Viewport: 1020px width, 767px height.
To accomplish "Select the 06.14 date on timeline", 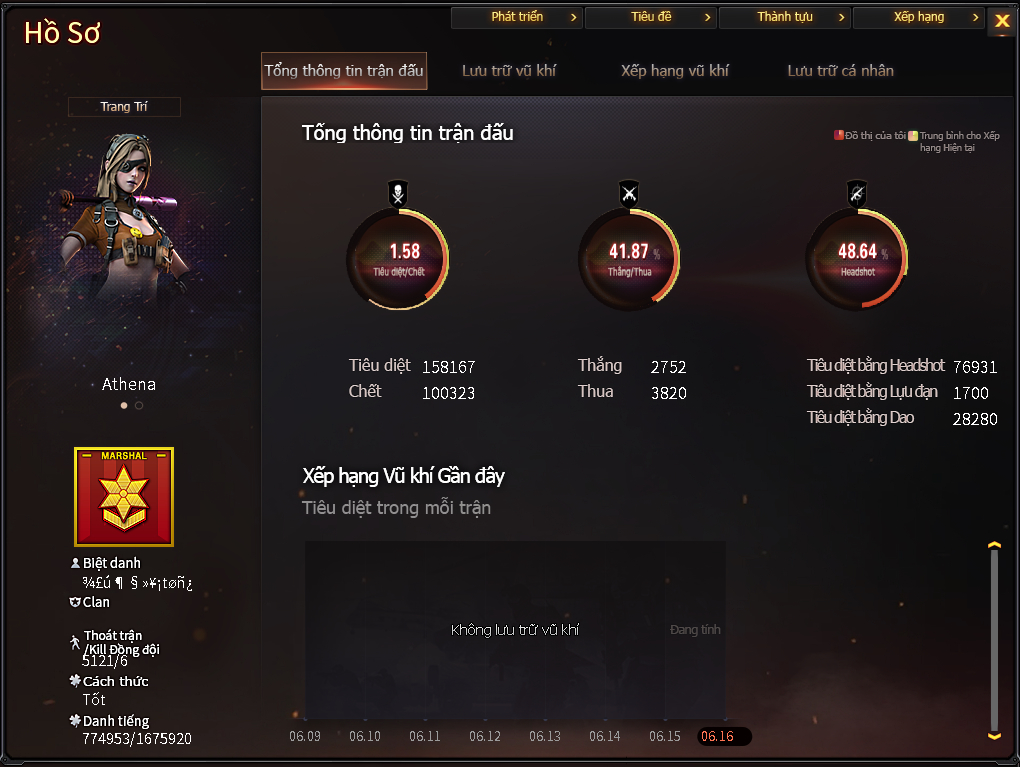I will click(604, 736).
